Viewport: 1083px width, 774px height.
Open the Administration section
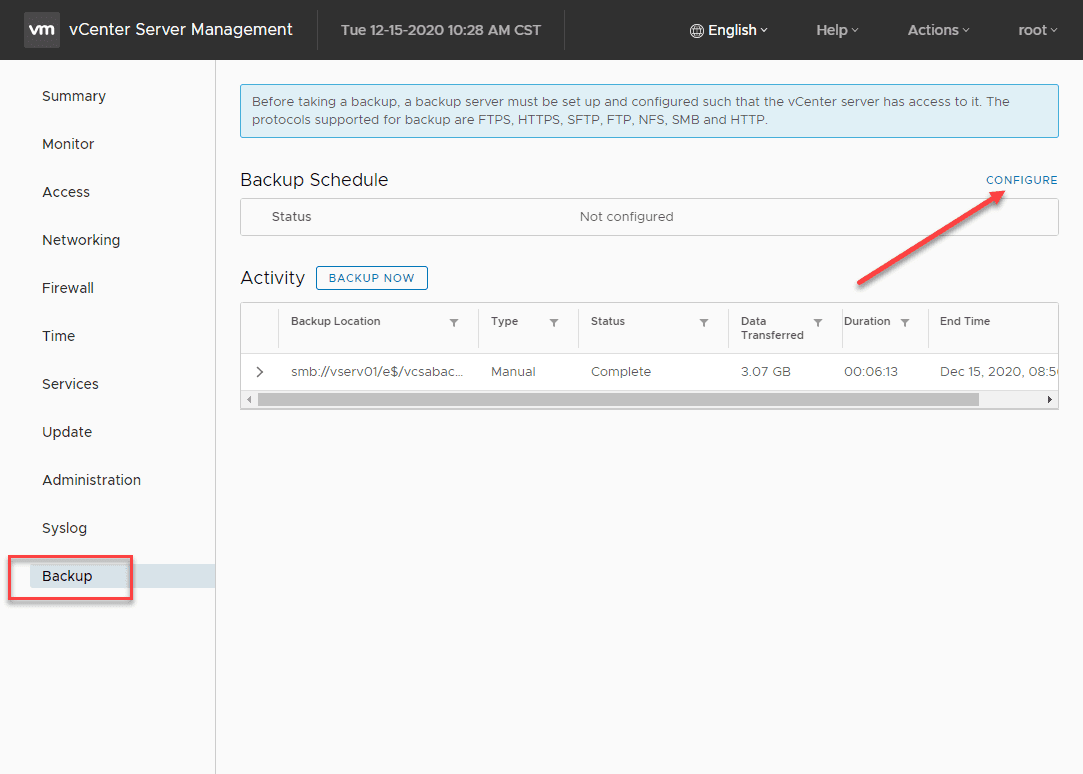coord(91,480)
